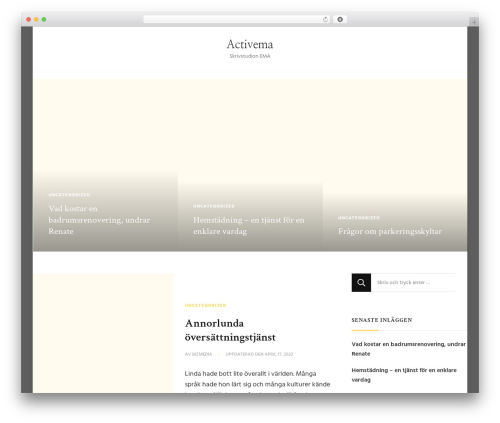Click the green maximize window button
Image resolution: width=500 pixels, height=423 pixels.
click(44, 19)
